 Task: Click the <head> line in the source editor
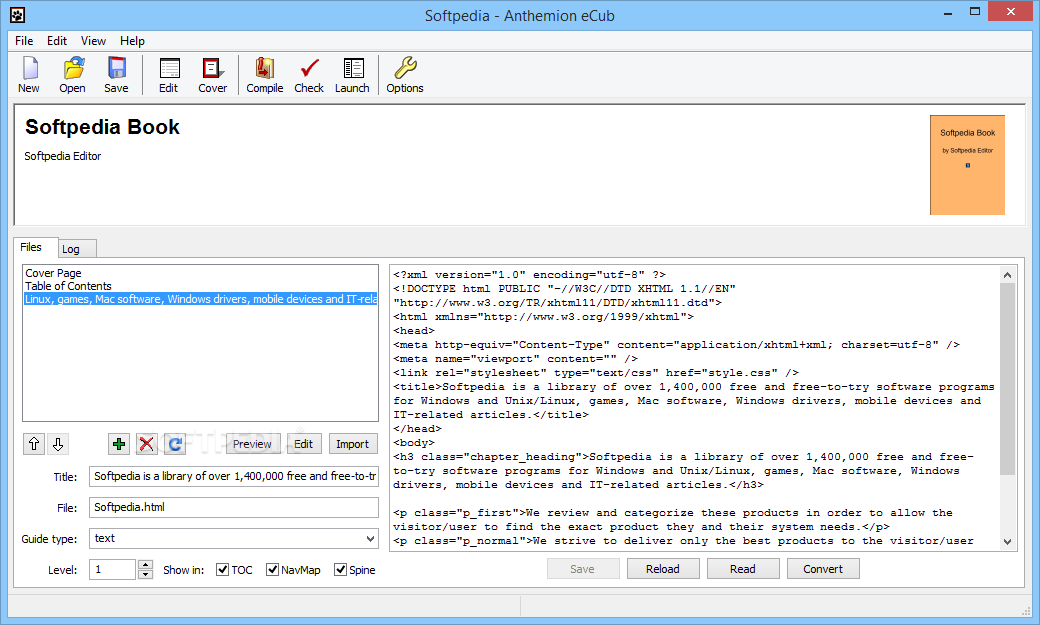pos(414,330)
